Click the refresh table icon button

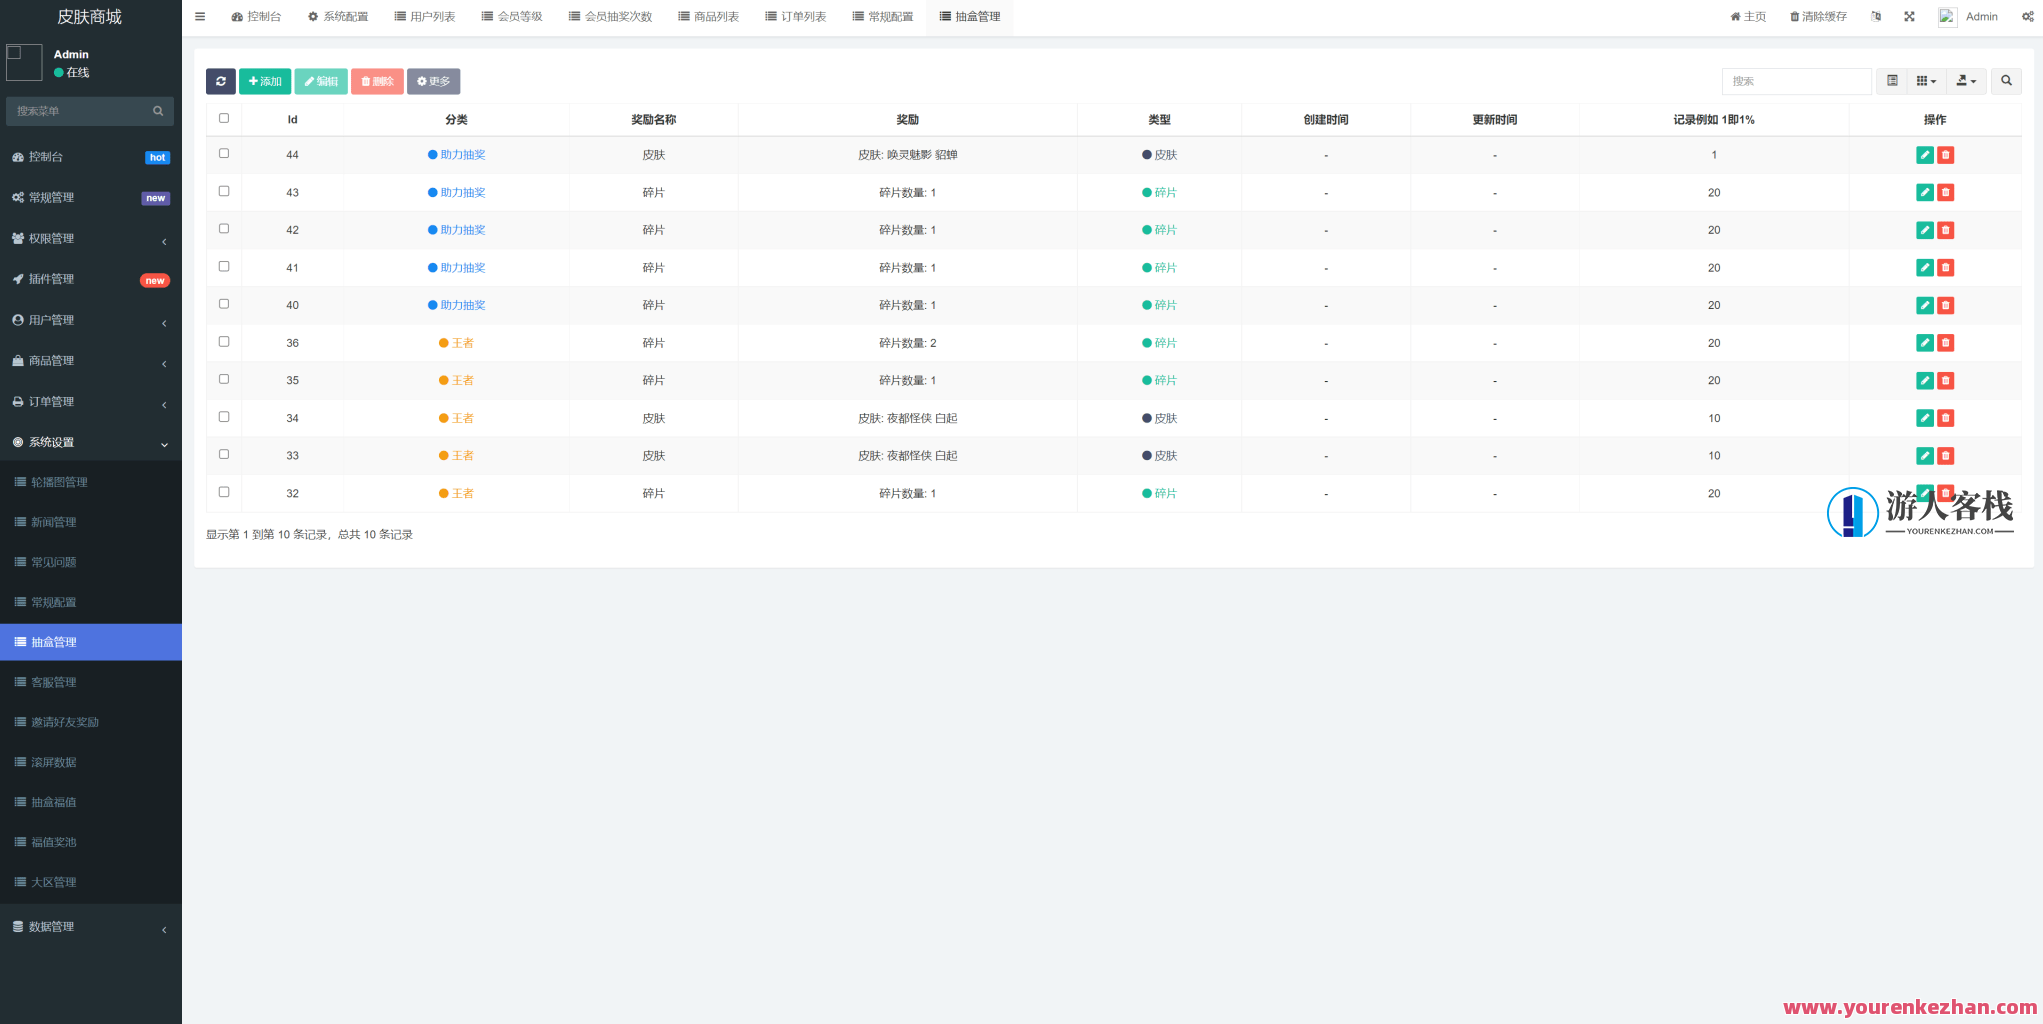point(220,81)
